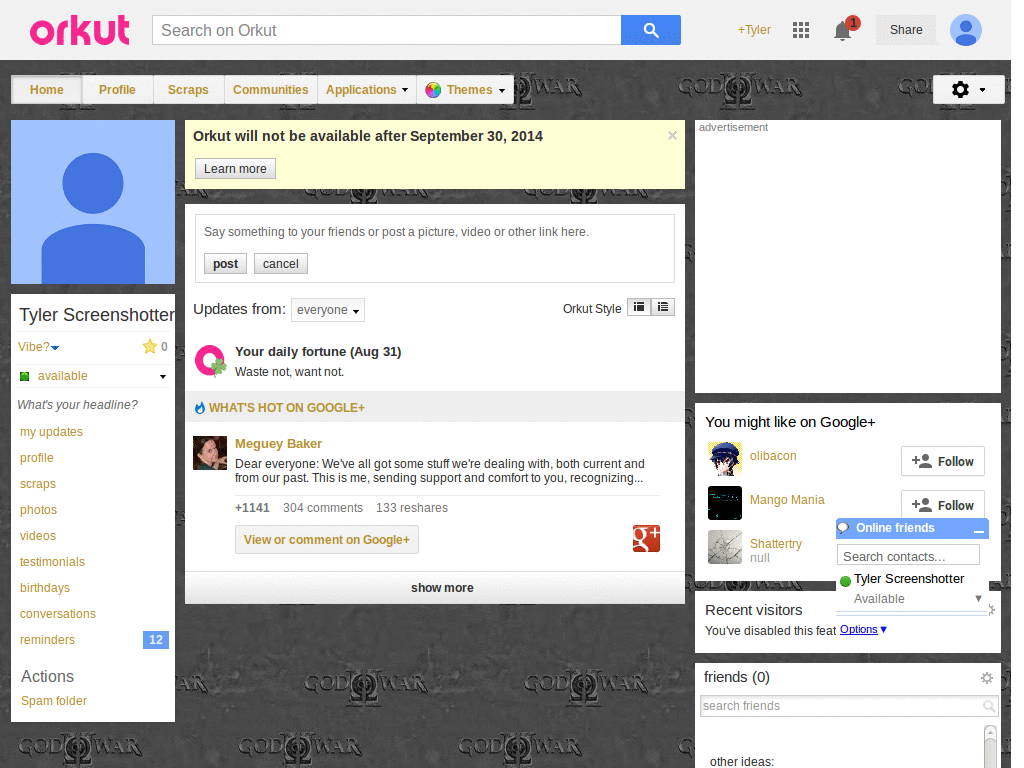Open the Updates from everyone dropdown
This screenshot has width=1024, height=768.
pos(328,310)
